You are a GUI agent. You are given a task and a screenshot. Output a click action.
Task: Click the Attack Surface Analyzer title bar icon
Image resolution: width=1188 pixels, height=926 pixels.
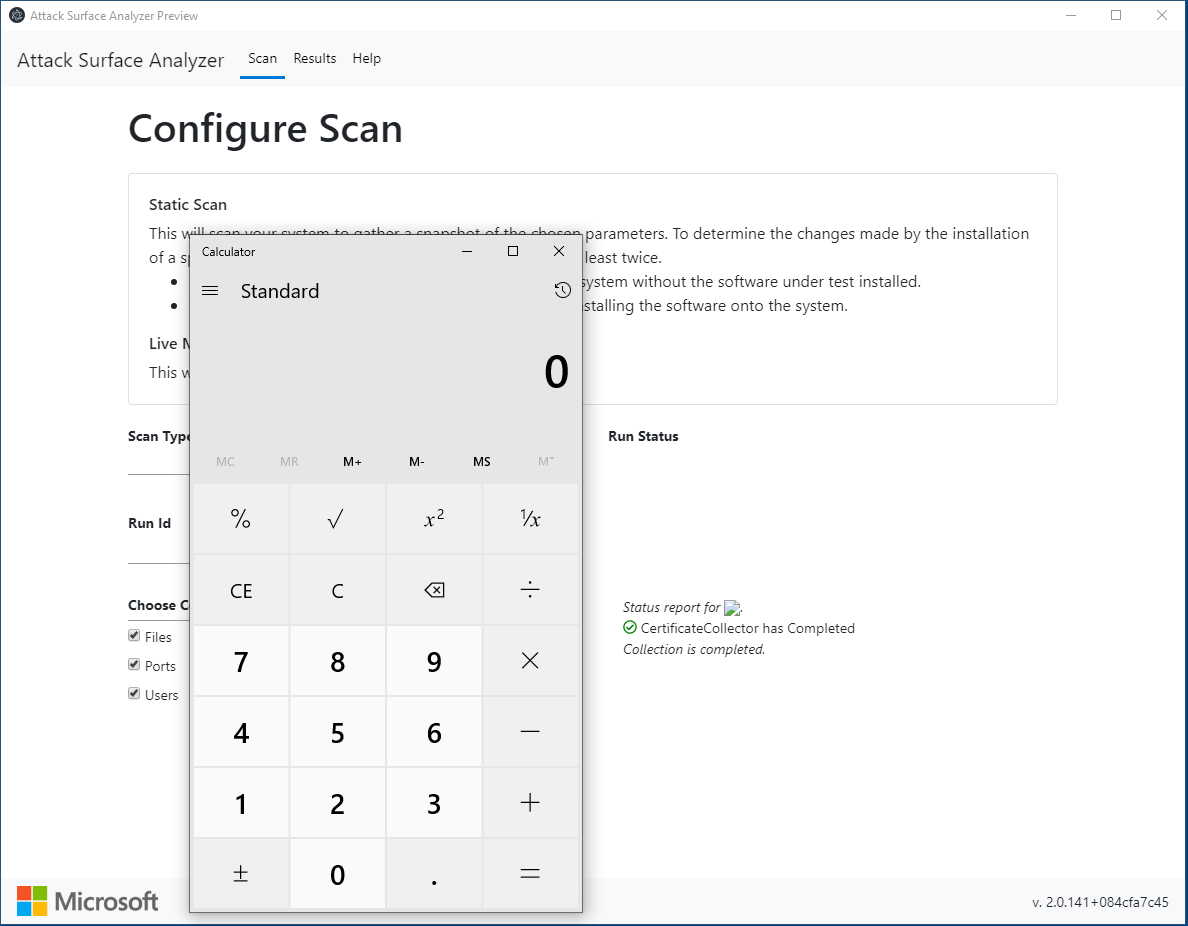tap(17, 15)
